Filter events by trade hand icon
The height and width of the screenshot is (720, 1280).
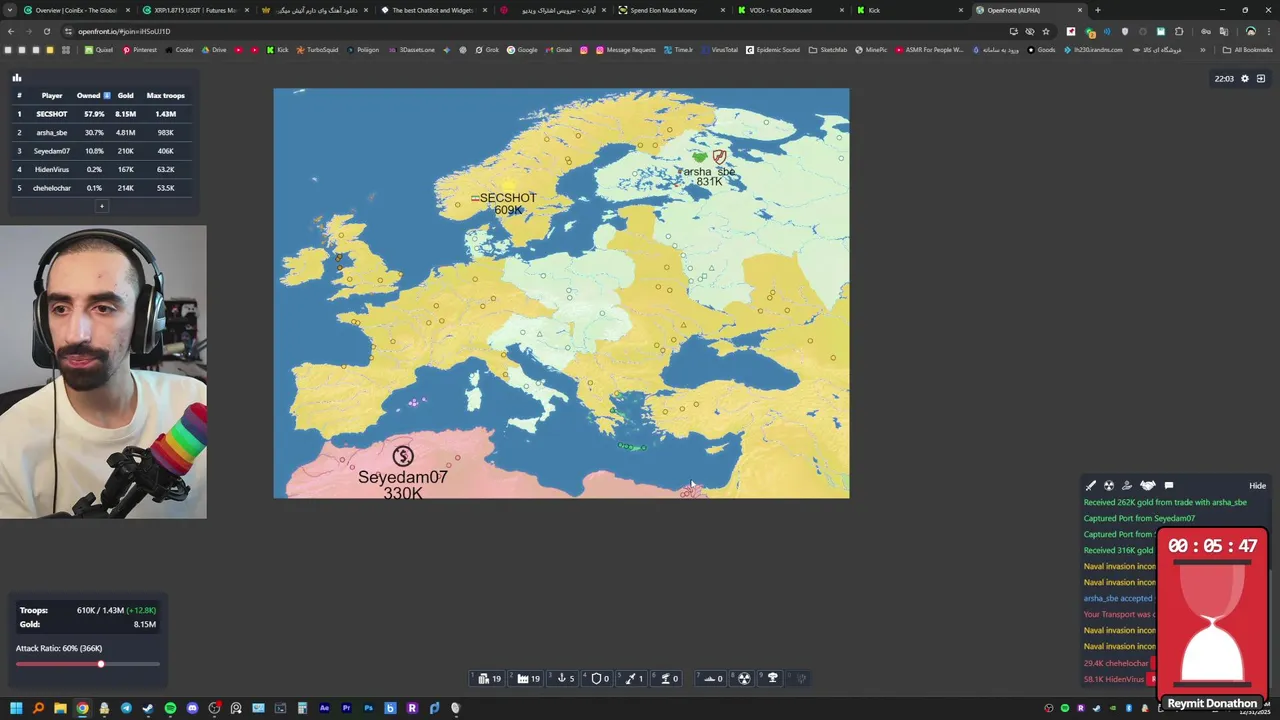click(1127, 485)
